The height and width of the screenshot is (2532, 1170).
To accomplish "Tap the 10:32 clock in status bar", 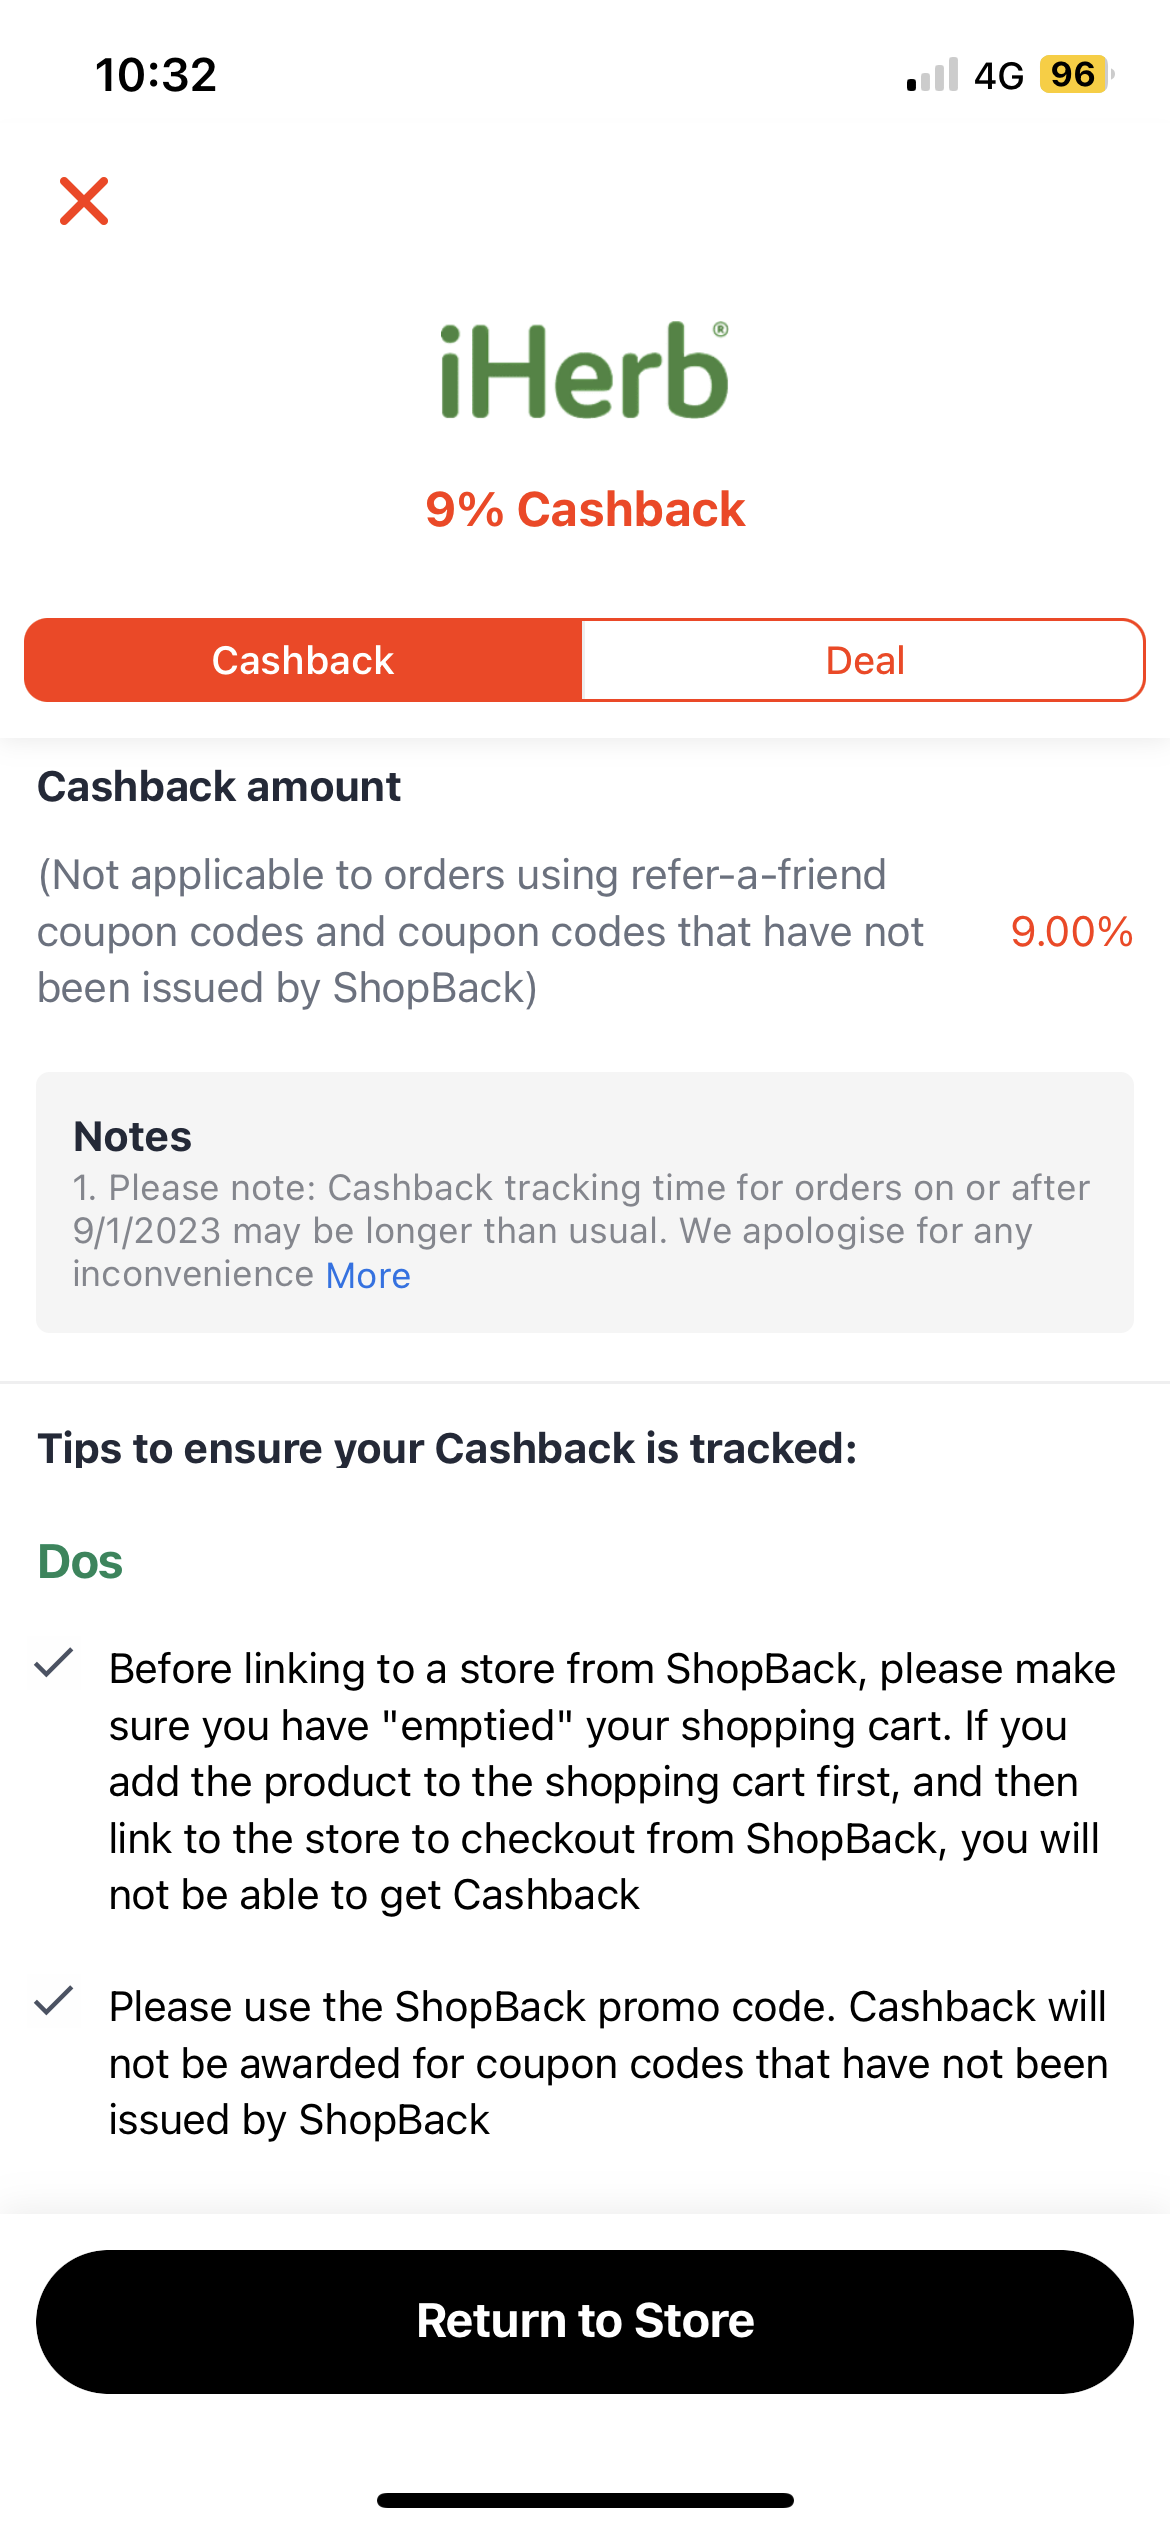I will click(156, 75).
